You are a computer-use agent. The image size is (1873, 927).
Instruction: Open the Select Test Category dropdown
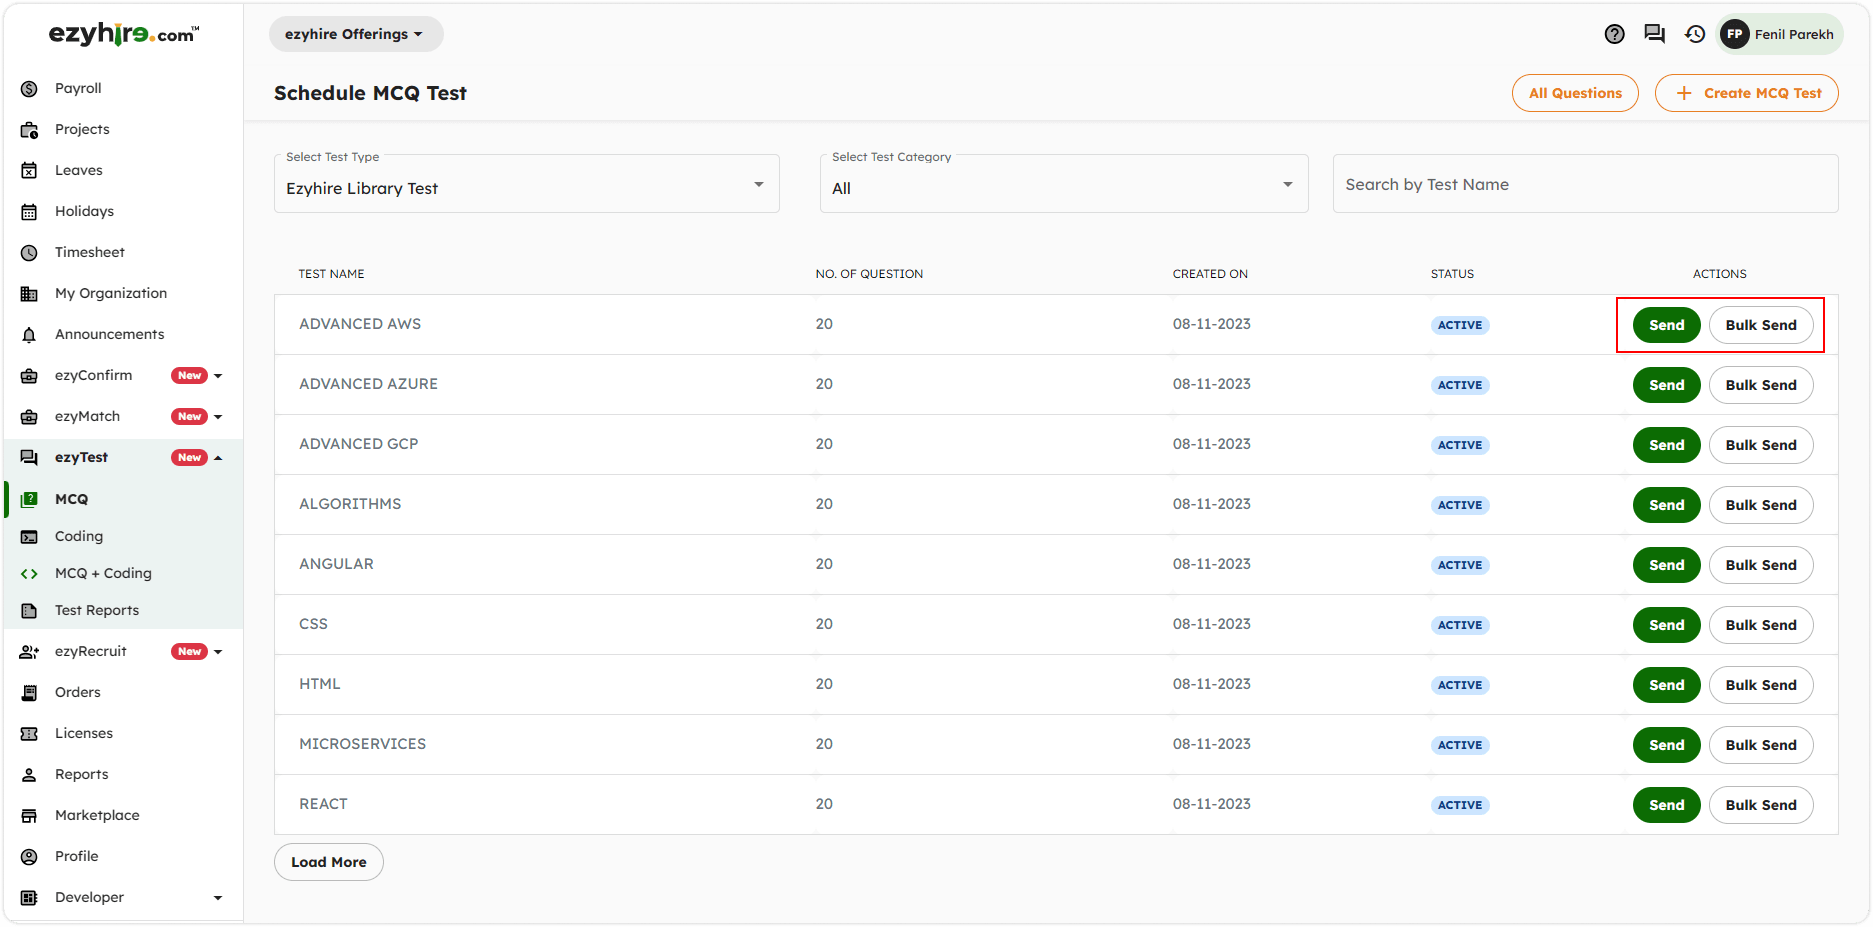1064,184
